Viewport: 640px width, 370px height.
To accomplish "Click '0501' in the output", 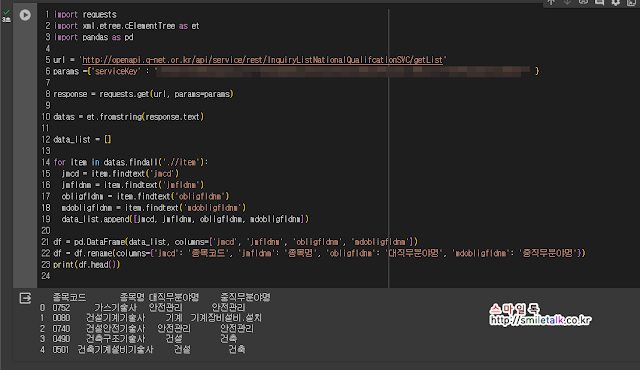I will coord(61,350).
